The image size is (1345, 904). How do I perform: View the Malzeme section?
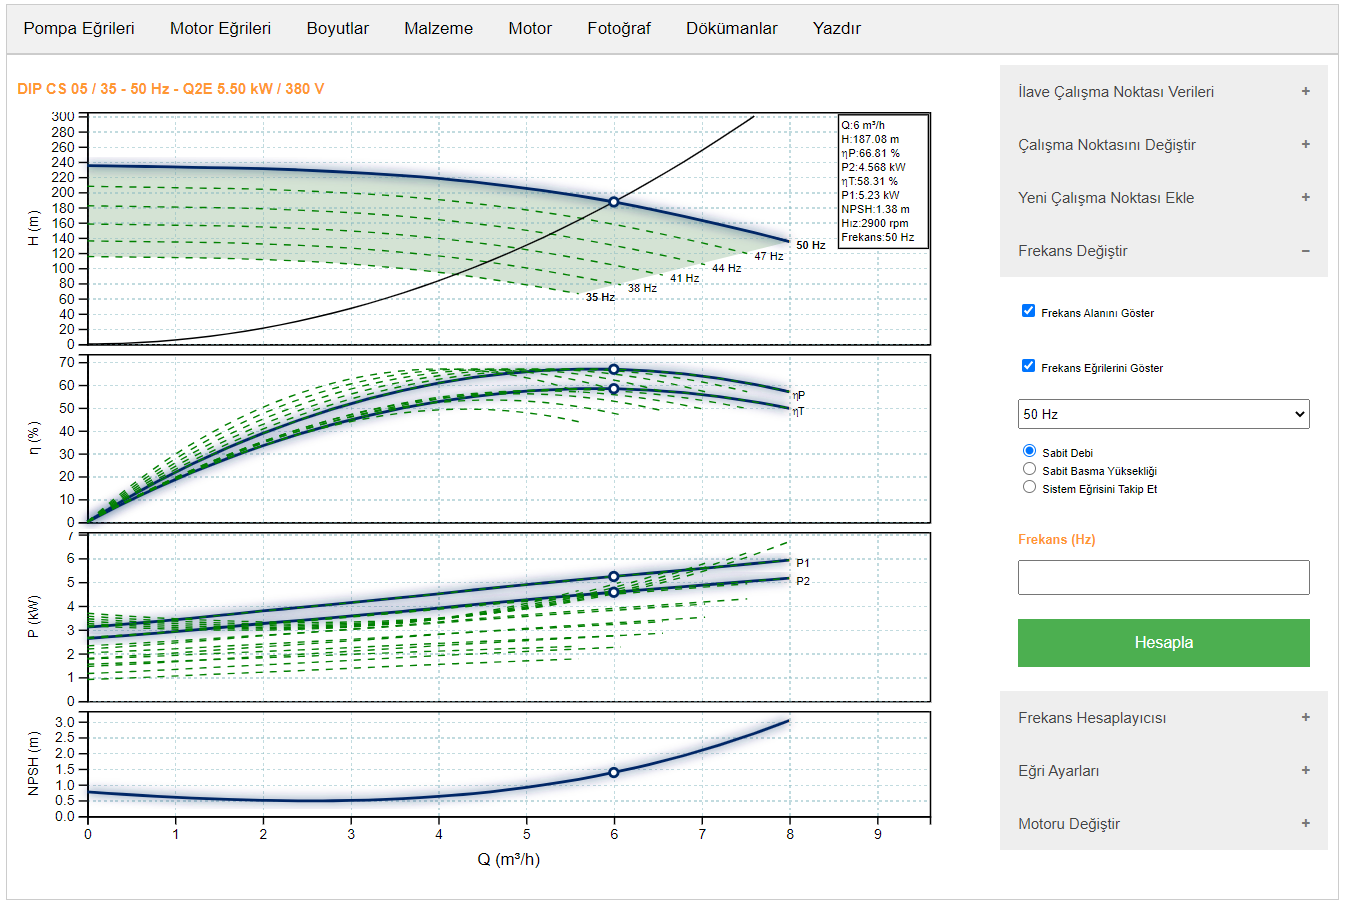point(438,28)
